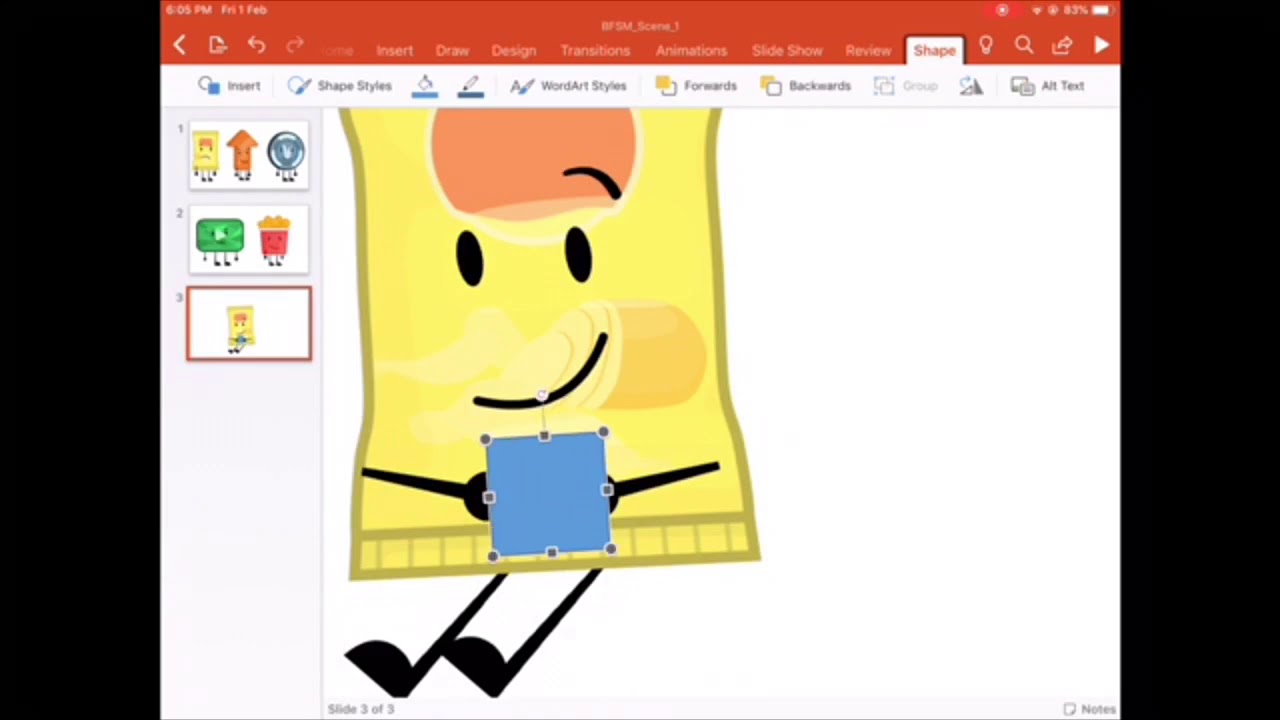
Task: Open WordArt Styles options
Action: (568, 86)
